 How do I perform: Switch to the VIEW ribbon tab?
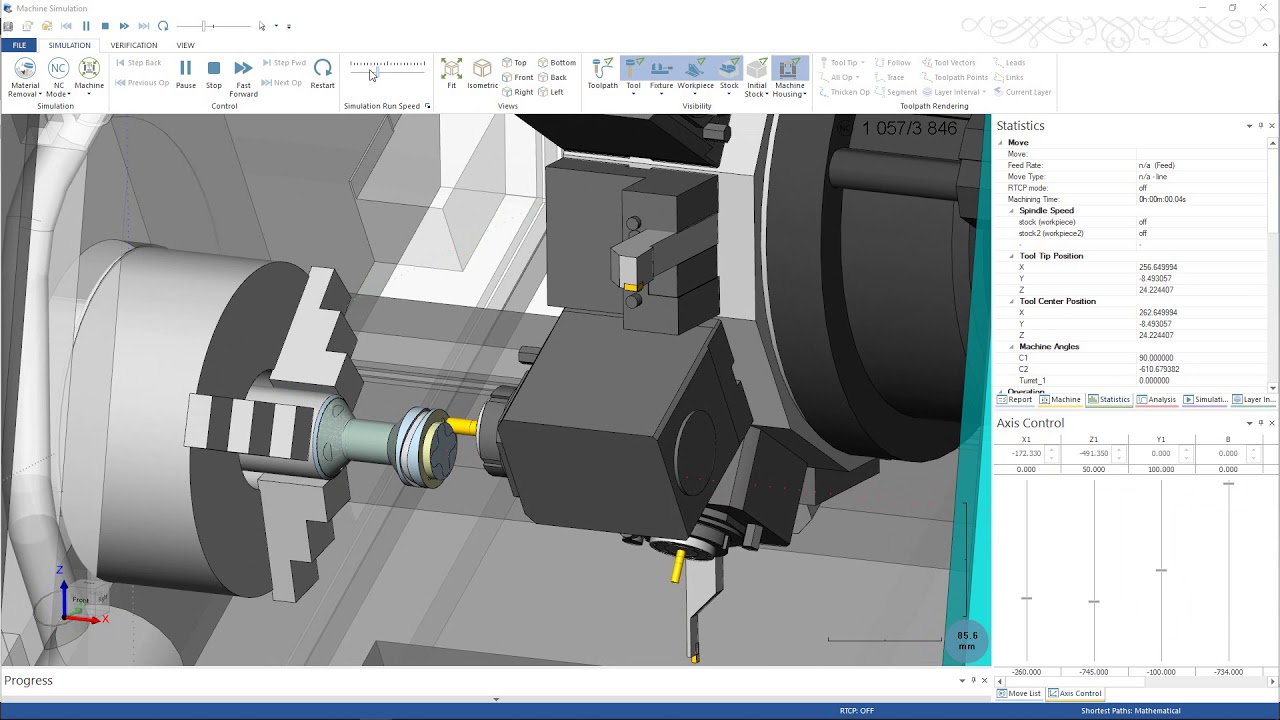click(x=185, y=45)
